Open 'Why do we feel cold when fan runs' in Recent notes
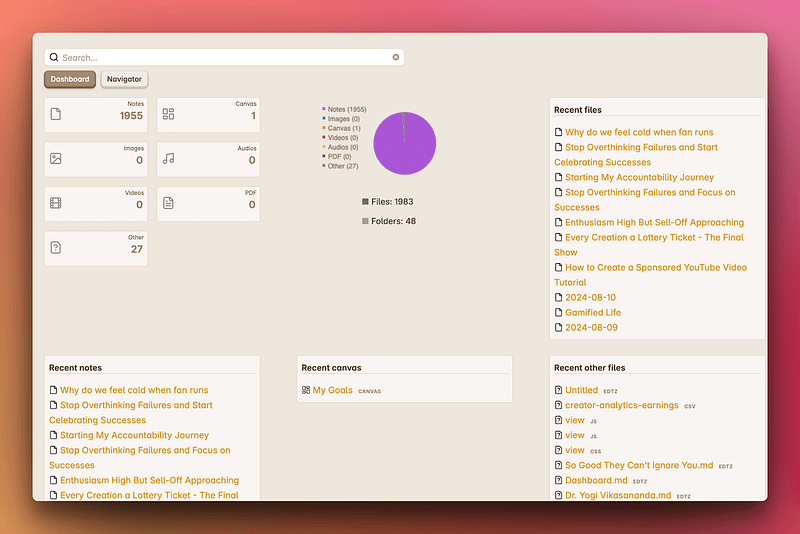This screenshot has height=534, width=800. coord(134,390)
